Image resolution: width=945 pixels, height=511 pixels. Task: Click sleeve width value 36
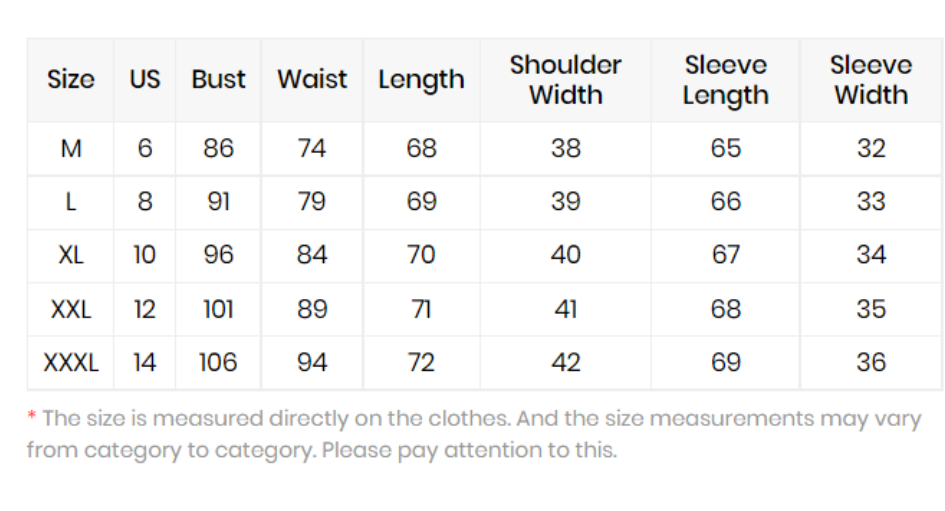(x=871, y=363)
